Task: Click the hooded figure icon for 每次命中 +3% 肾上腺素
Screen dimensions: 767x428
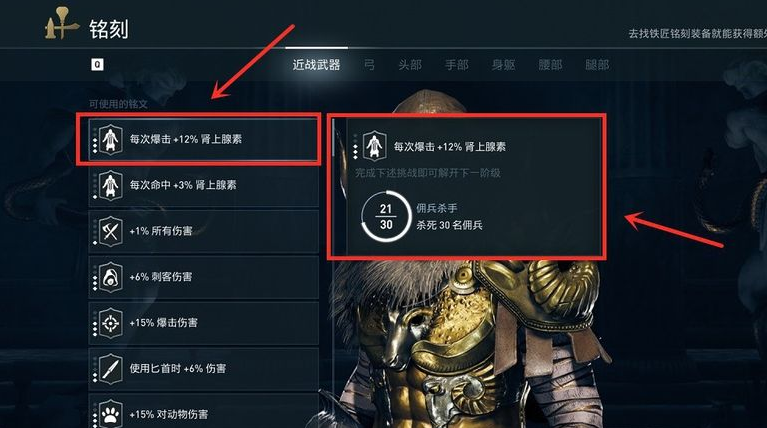Action: point(111,185)
